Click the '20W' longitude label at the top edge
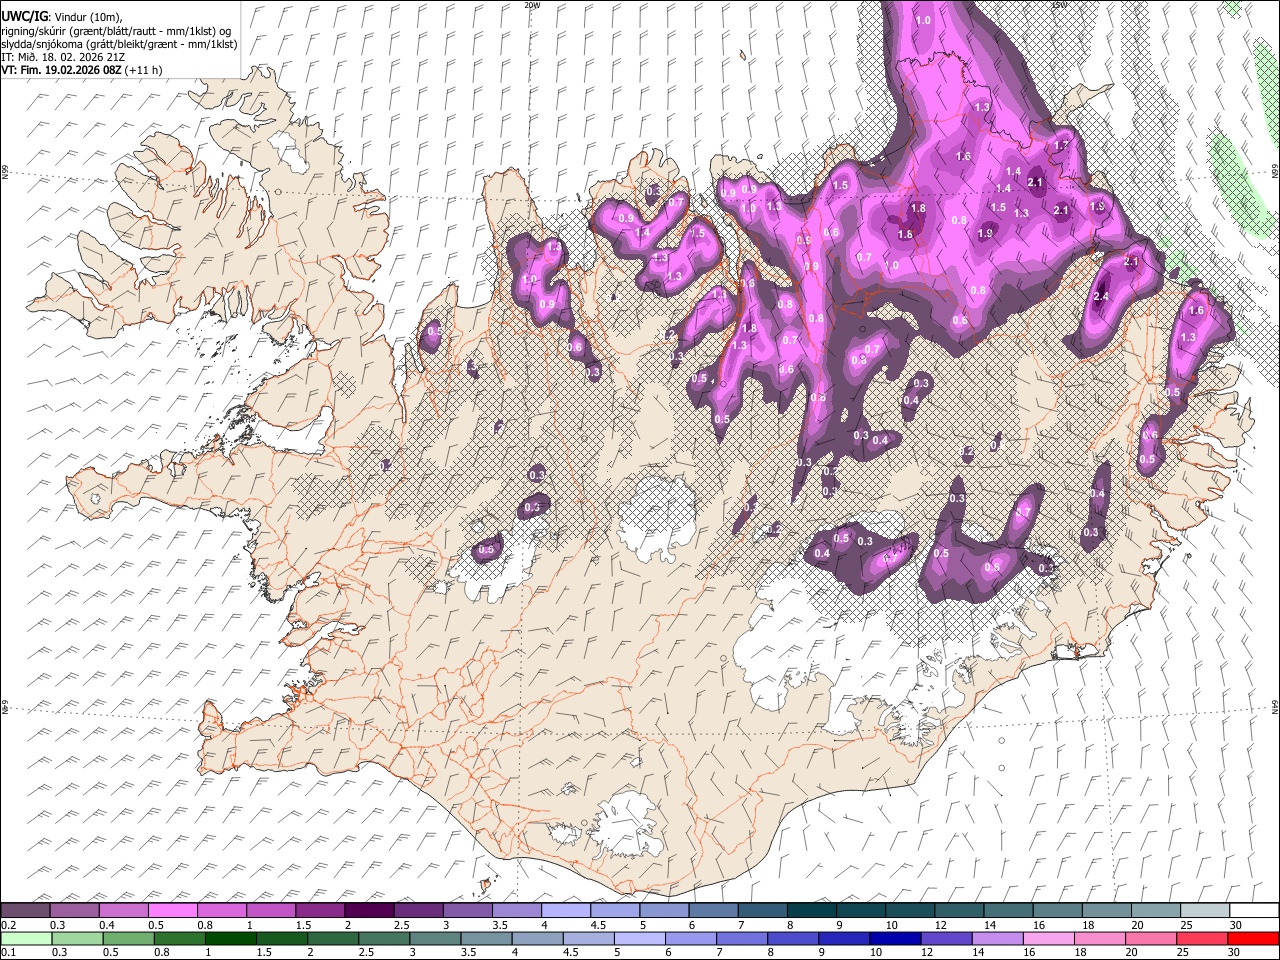The height and width of the screenshot is (960, 1280). click(532, 5)
